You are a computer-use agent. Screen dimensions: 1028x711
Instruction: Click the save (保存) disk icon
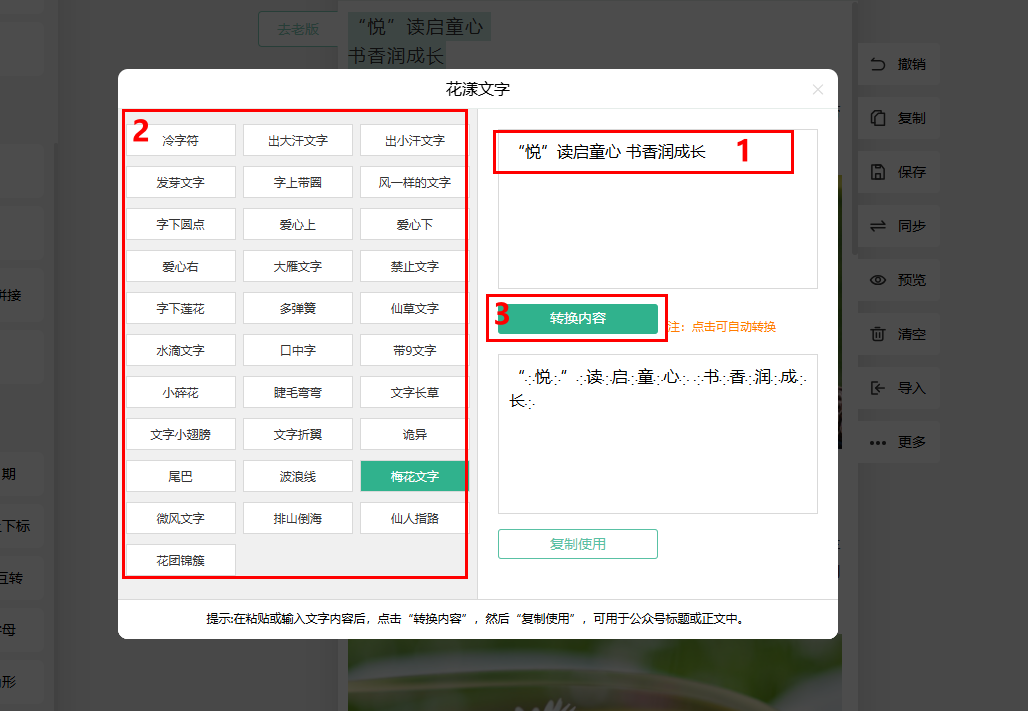pos(878,172)
